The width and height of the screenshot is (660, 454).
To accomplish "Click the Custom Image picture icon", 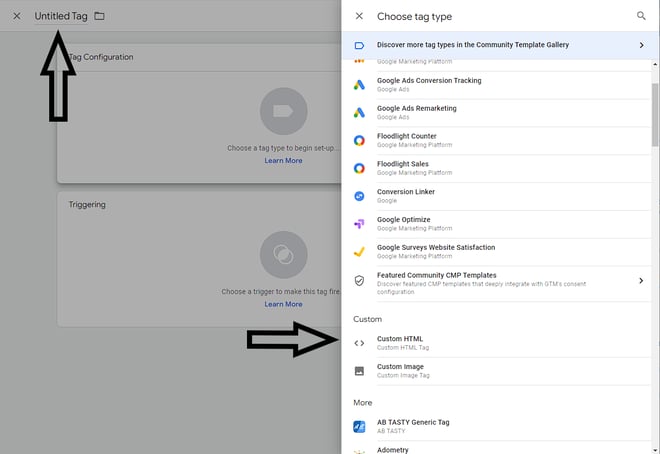I will point(359,371).
